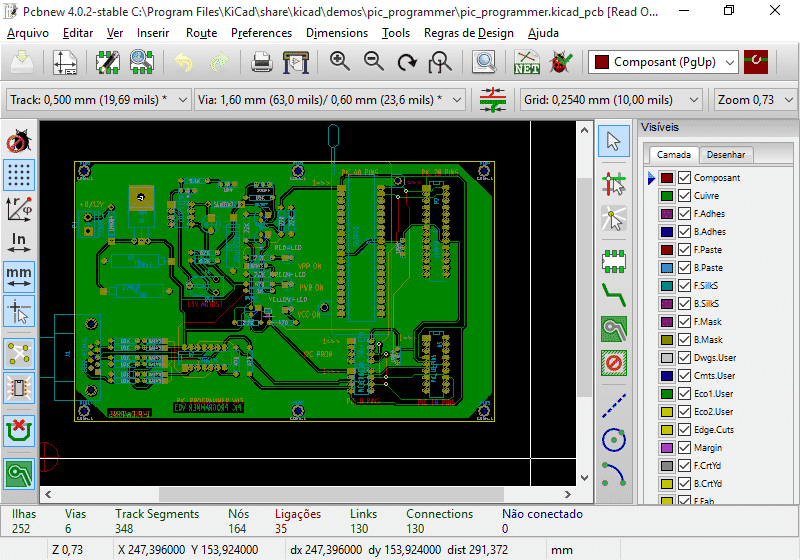The width and height of the screenshot is (800, 560).
Task: Open the Regras de Design menu
Action: [468, 32]
